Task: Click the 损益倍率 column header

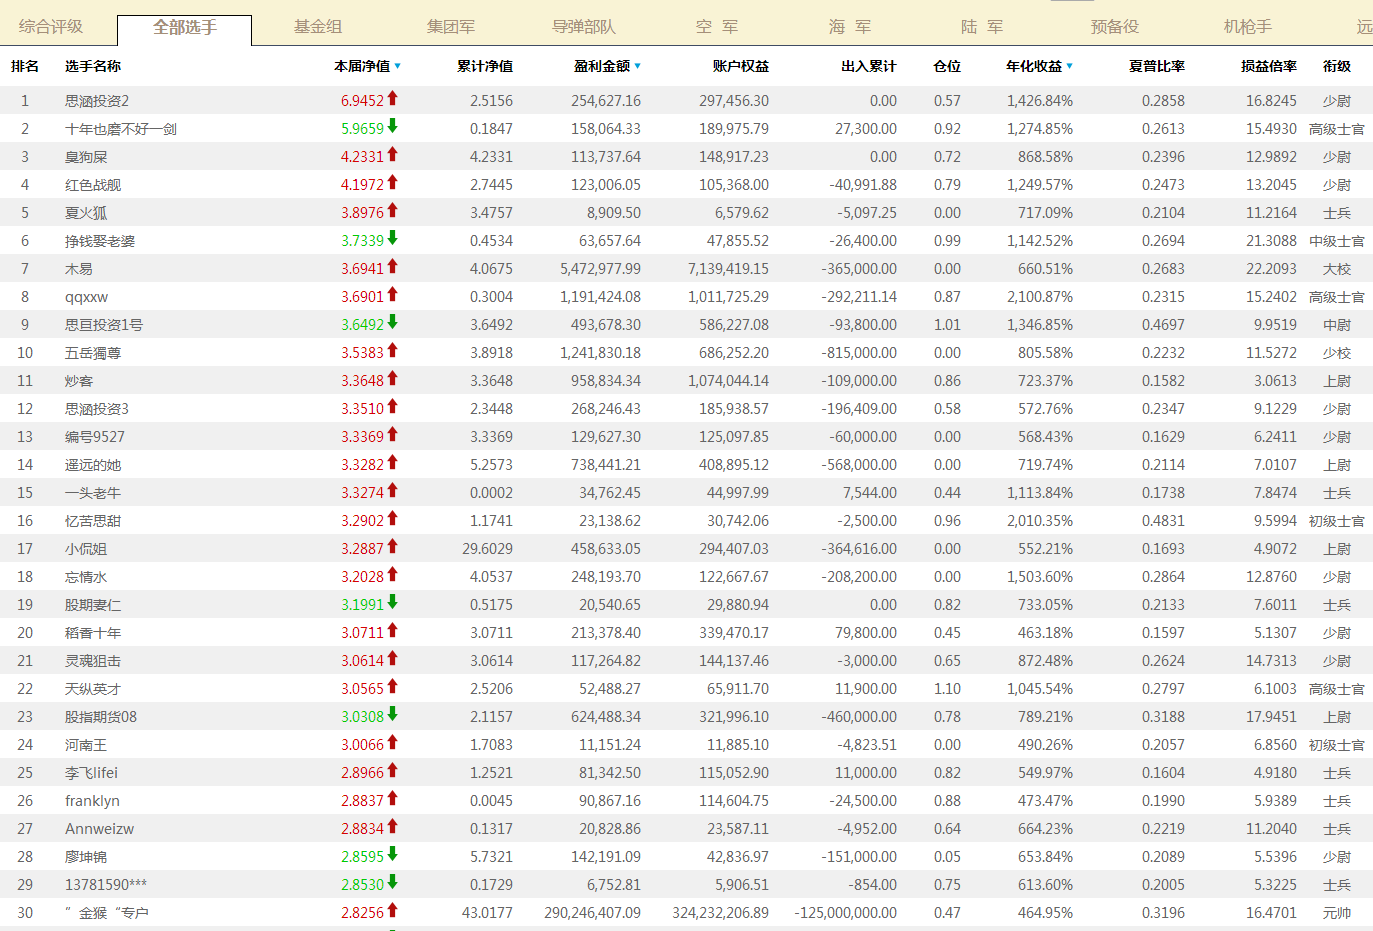Action: pyautogui.click(x=1269, y=66)
